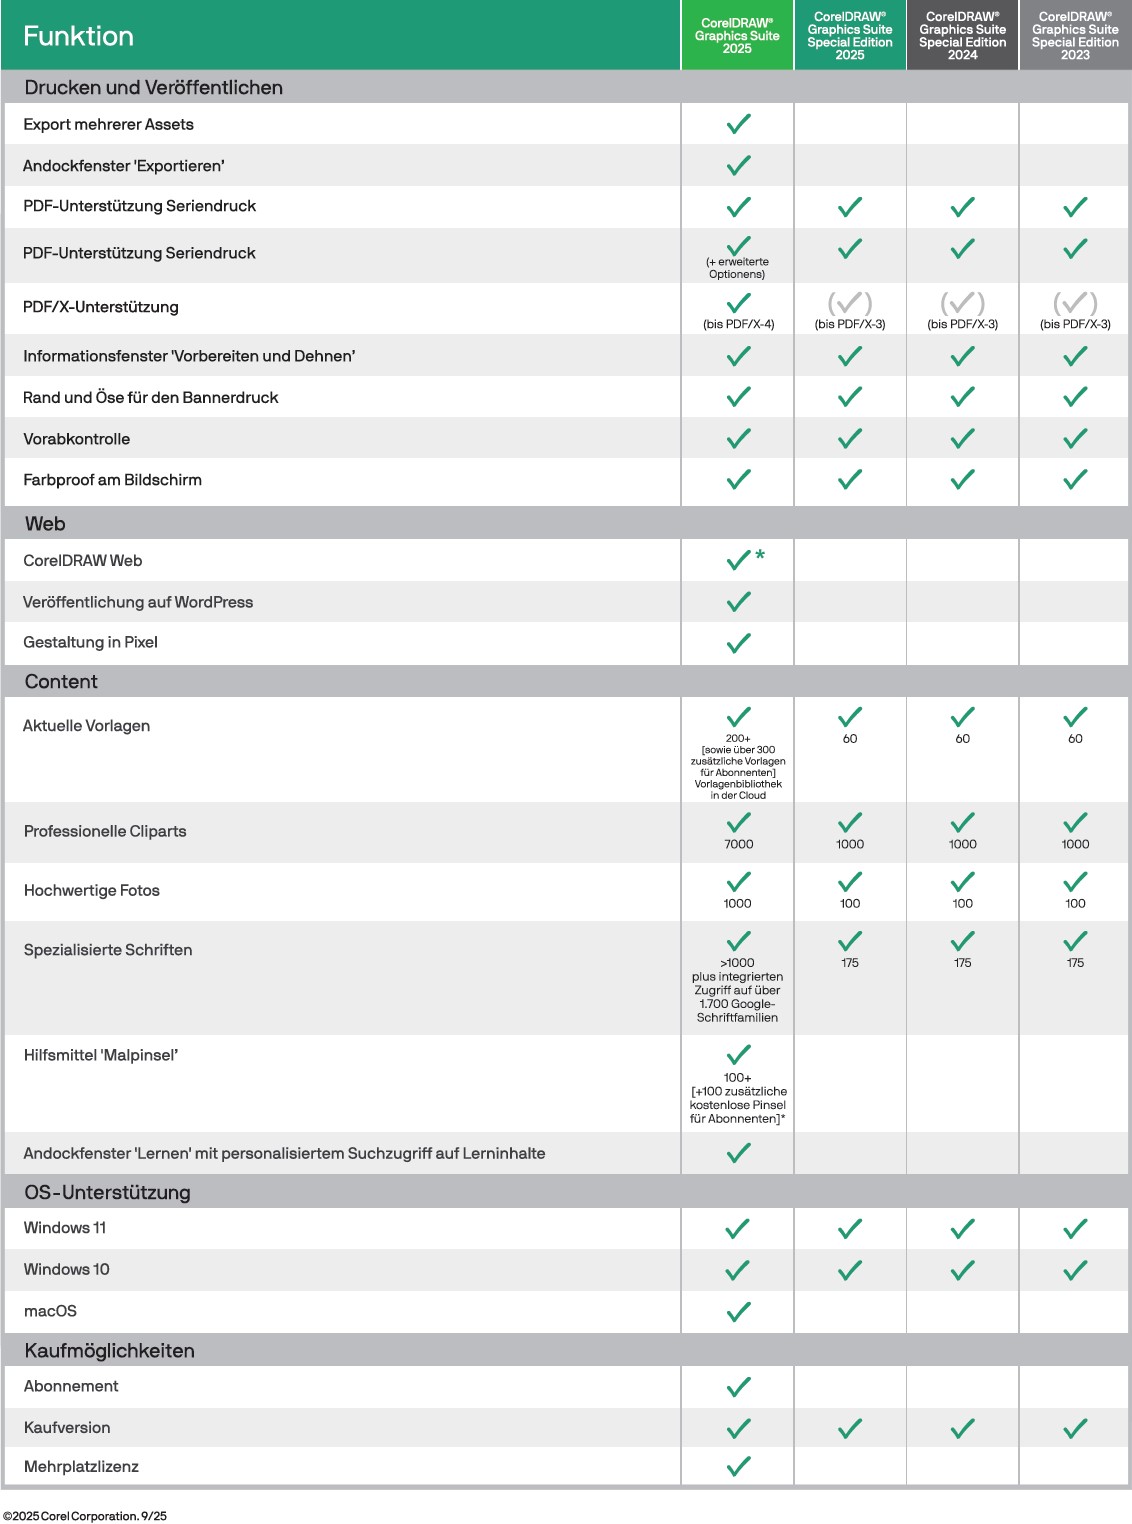The width and height of the screenshot is (1132, 1524).
Task: Click the OS-Unterstützung section heading
Action: pyautogui.click(x=107, y=1192)
